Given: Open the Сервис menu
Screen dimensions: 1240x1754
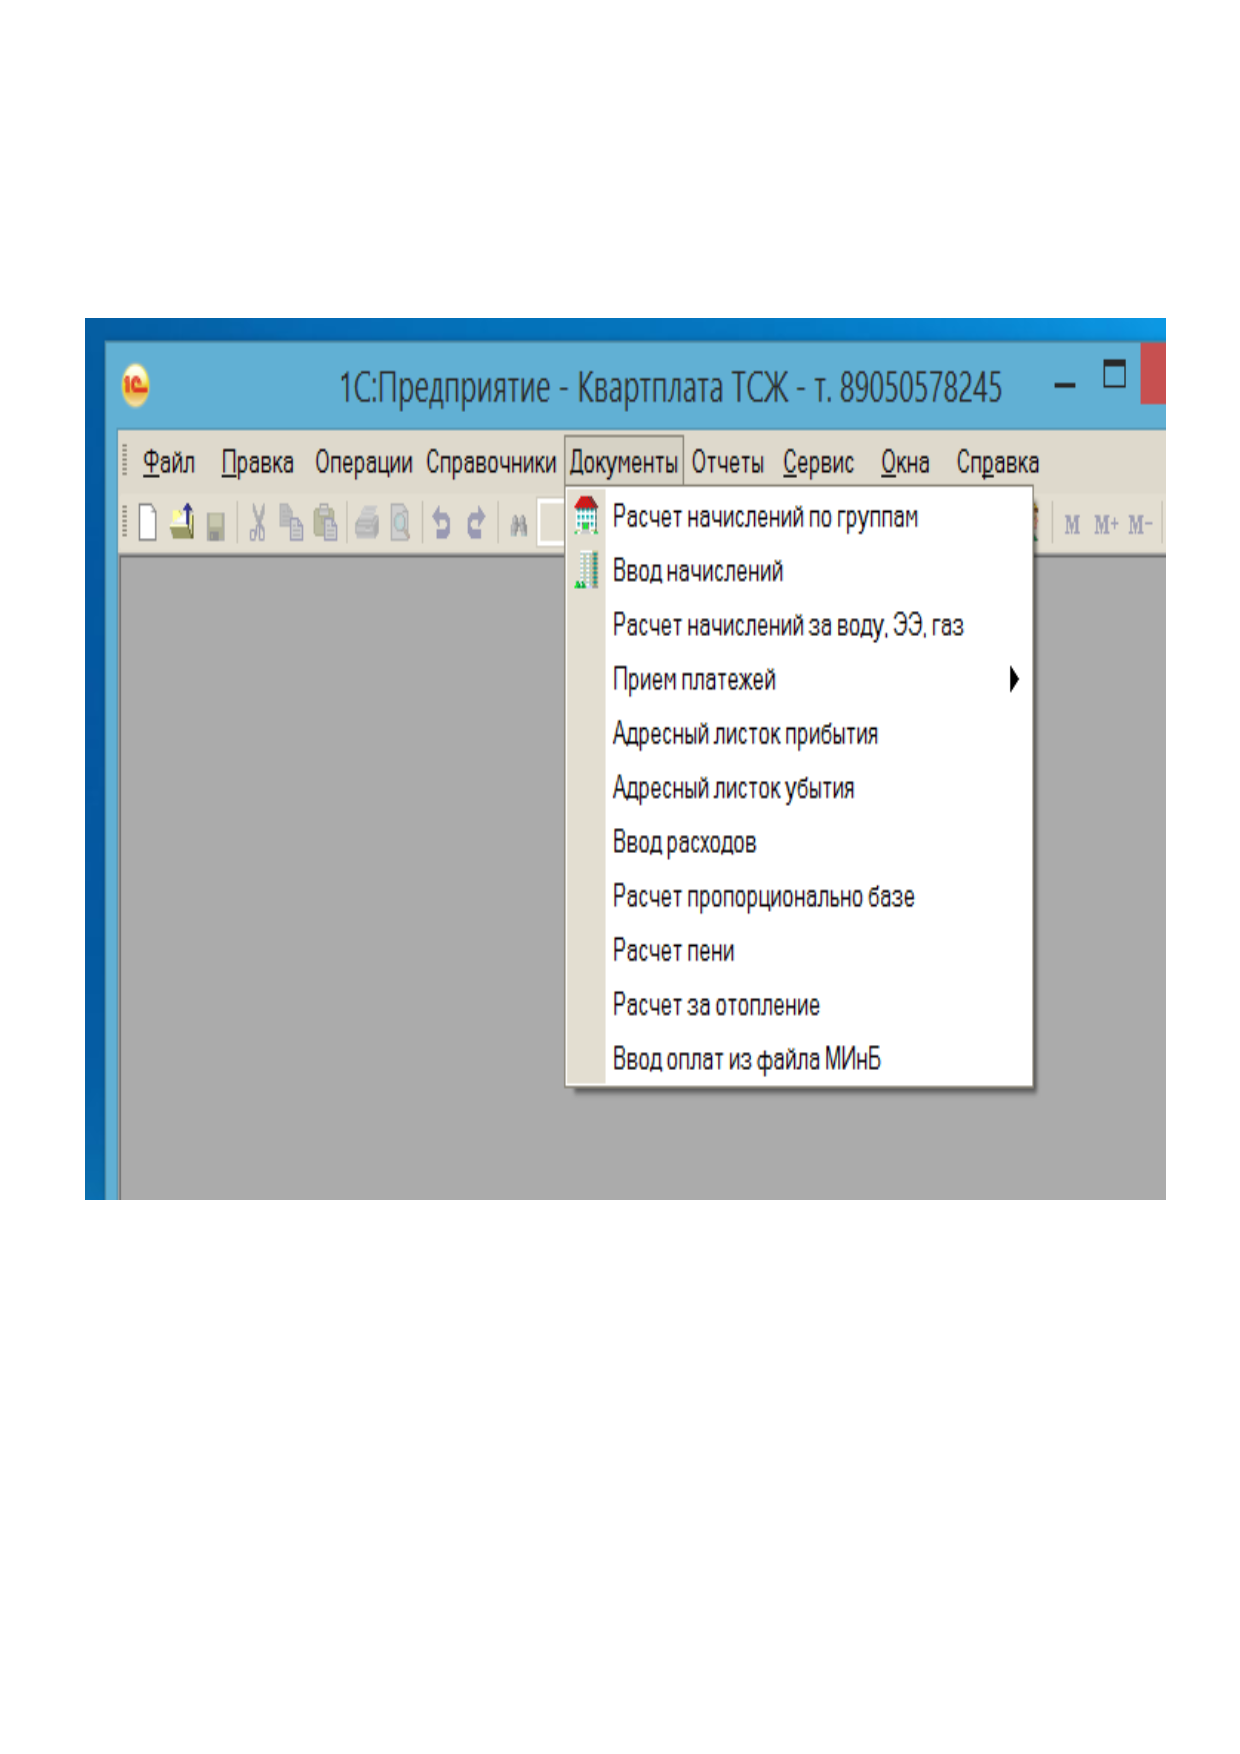Looking at the screenshot, I should 818,462.
